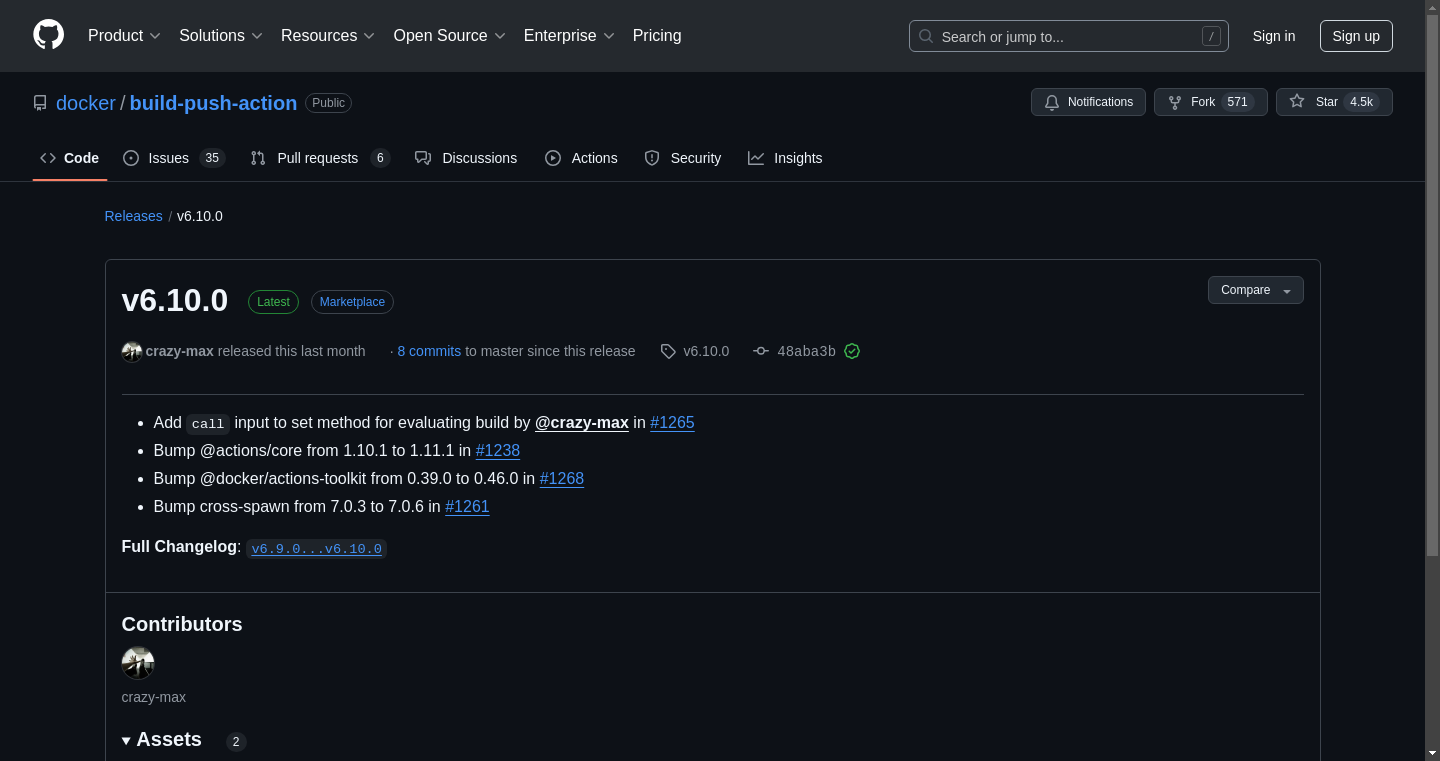The height and width of the screenshot is (761, 1440).
Task: Open the v6.9.0...v6.10.0 changelog link
Action: [316, 549]
